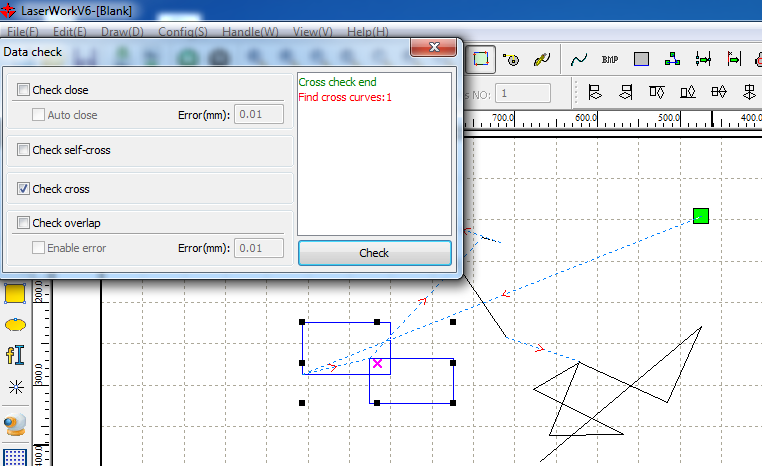The height and width of the screenshot is (466, 762).
Task: Click the capture camera icon
Action: tap(15, 425)
